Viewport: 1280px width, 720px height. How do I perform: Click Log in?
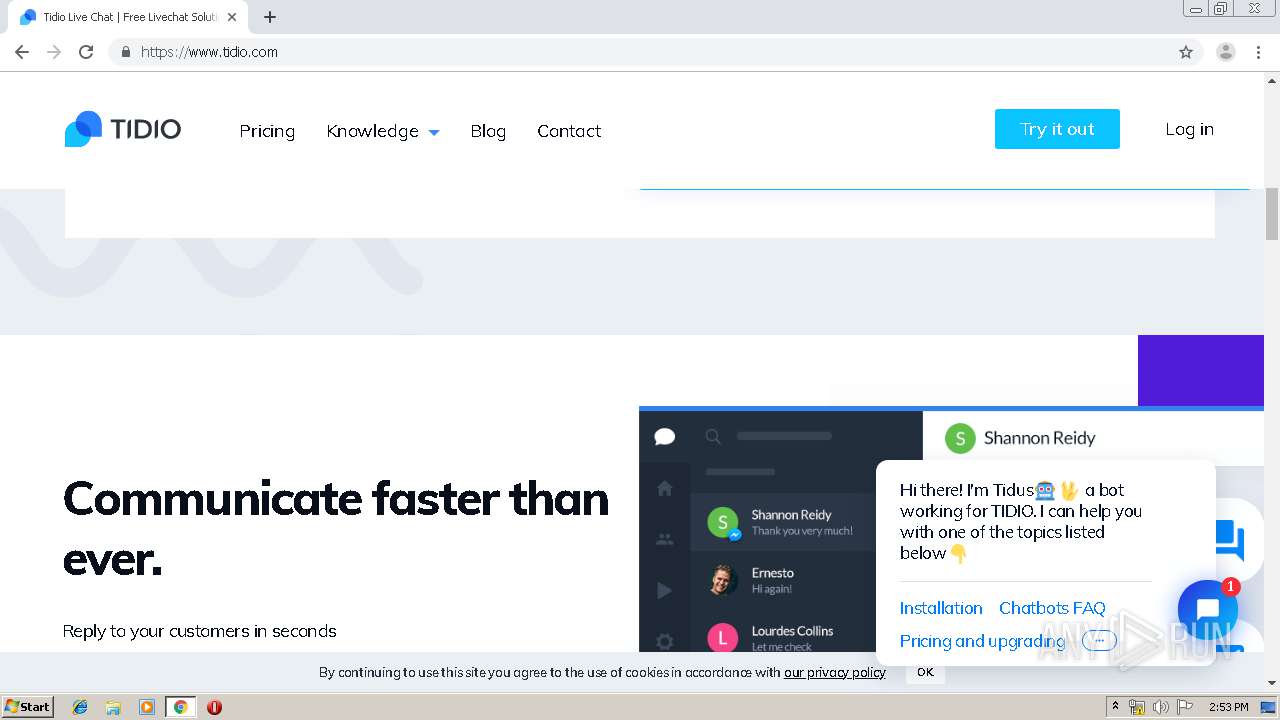pyautogui.click(x=1189, y=129)
